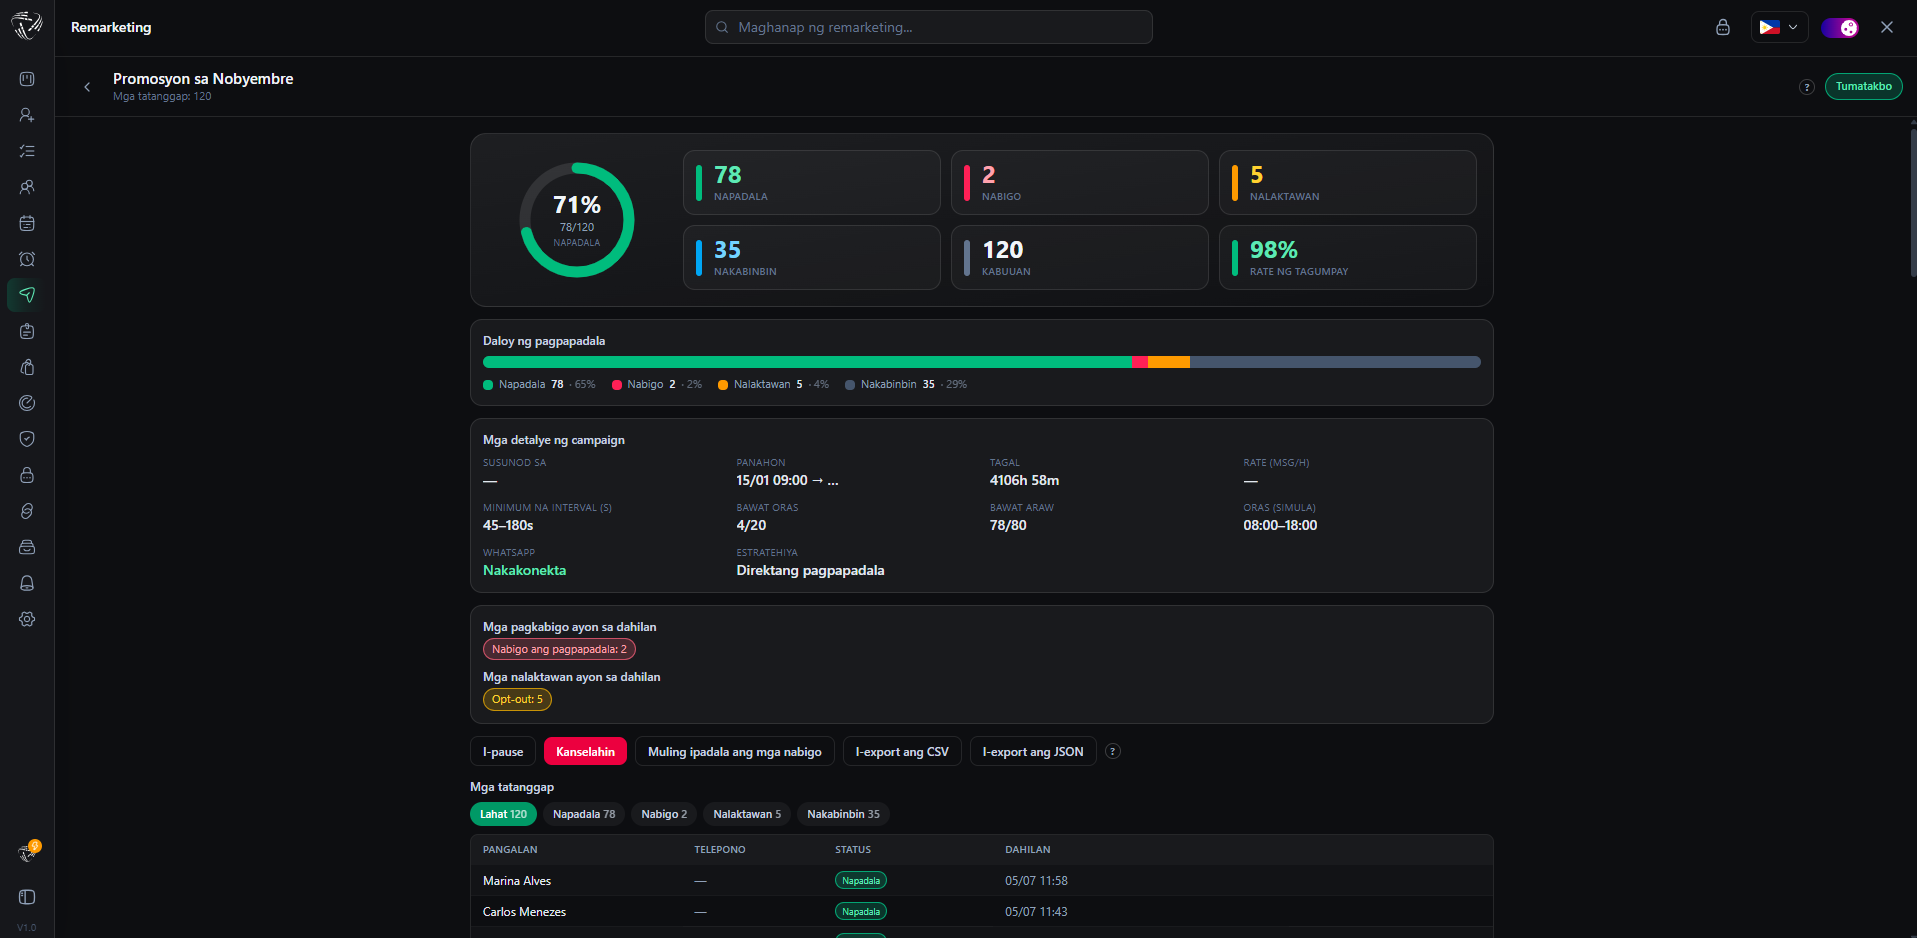This screenshot has width=1917, height=938.
Task: Open the bottom sidebar icon with notification badge
Action: click(x=28, y=852)
